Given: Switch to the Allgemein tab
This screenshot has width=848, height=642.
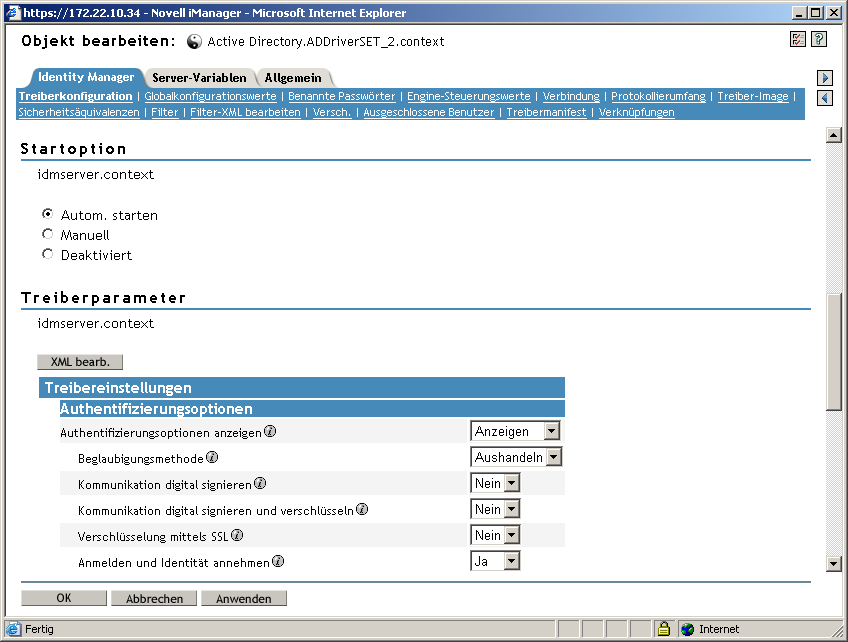Looking at the screenshot, I should (295, 76).
